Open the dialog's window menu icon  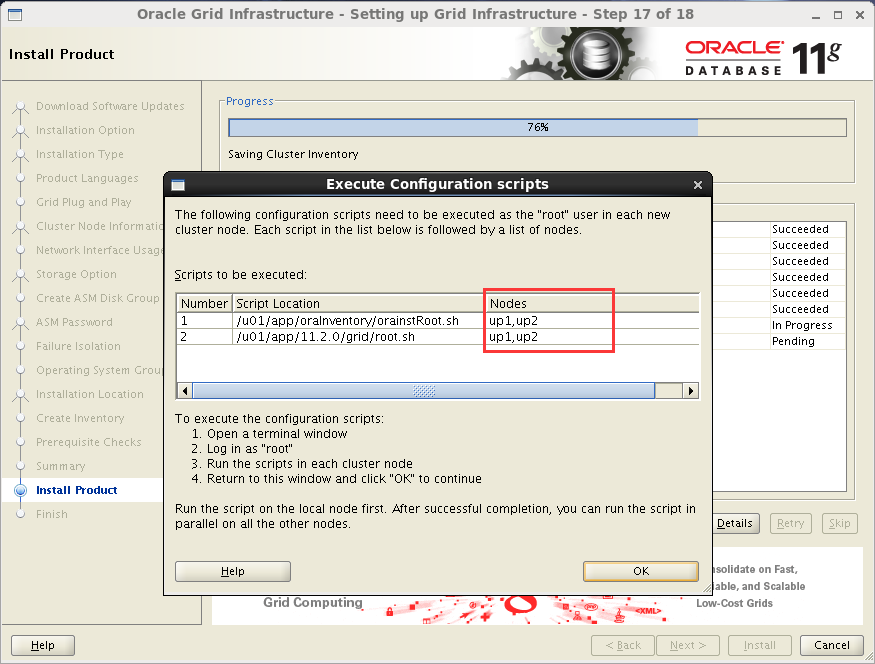click(178, 185)
